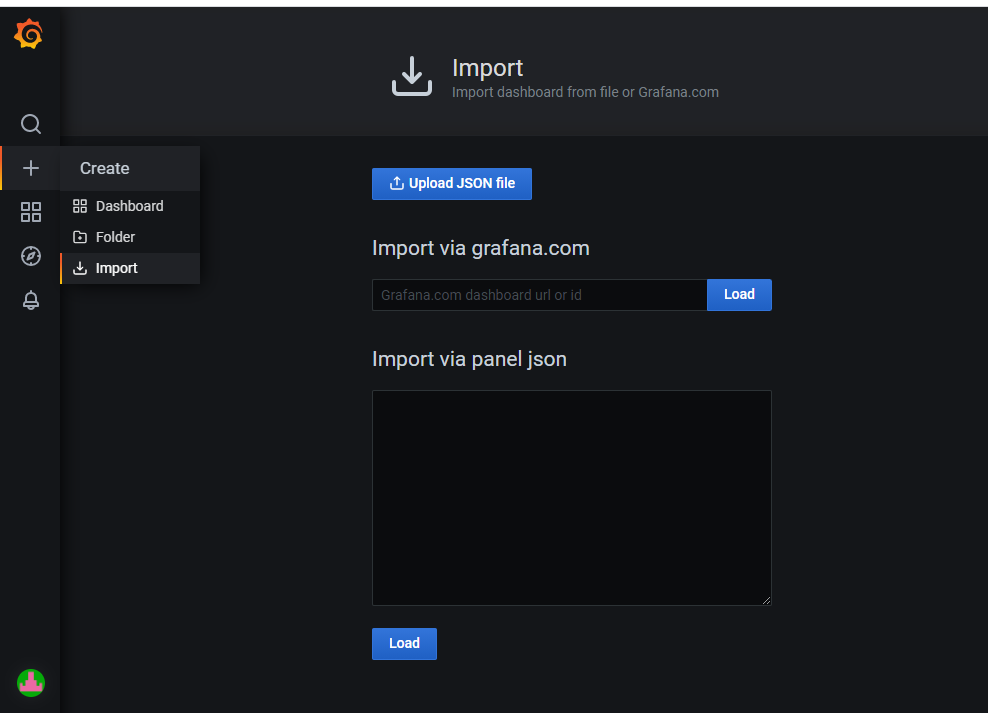
Task: Open the Dashboards grid icon in sidebar
Action: tap(30, 212)
